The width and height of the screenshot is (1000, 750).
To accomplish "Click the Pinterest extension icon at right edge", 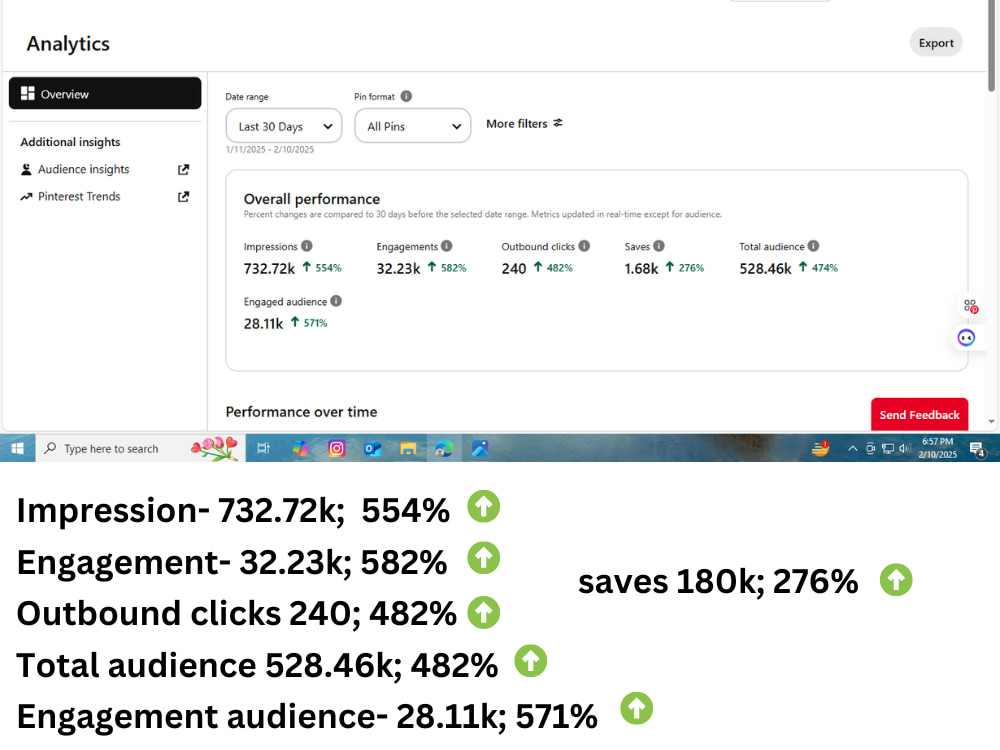I will click(x=970, y=307).
